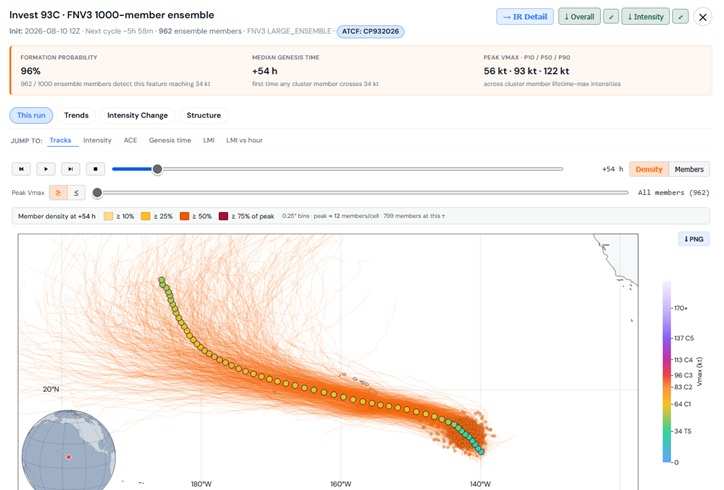Open the IR Detail view
Viewport: 724px width, 490px height.
525,17
